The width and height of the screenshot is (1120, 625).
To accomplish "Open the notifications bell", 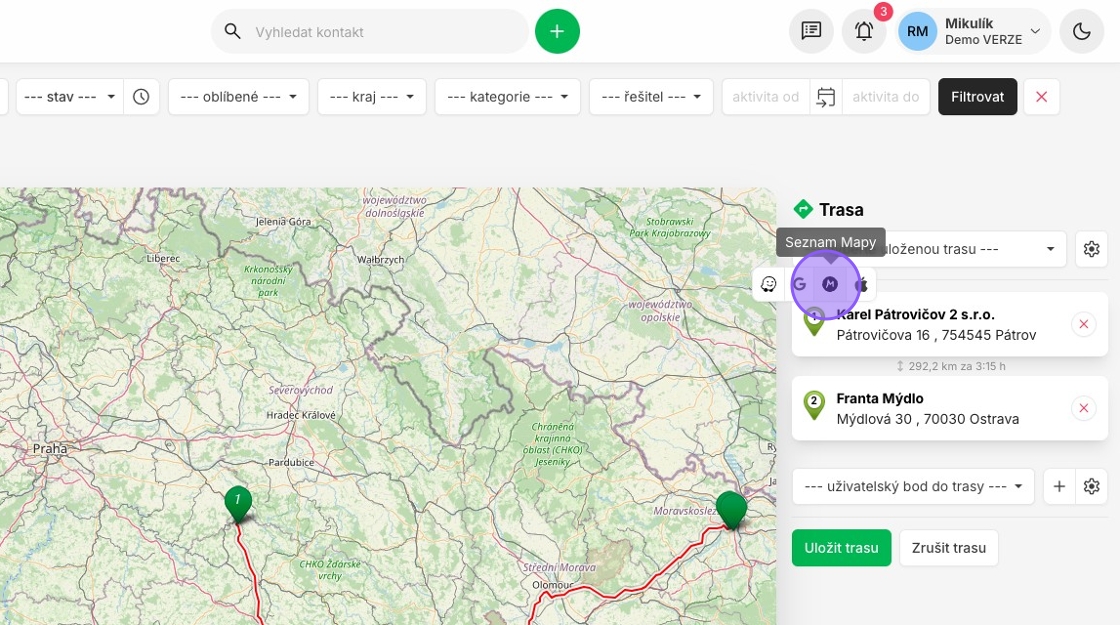I will tap(864, 32).
